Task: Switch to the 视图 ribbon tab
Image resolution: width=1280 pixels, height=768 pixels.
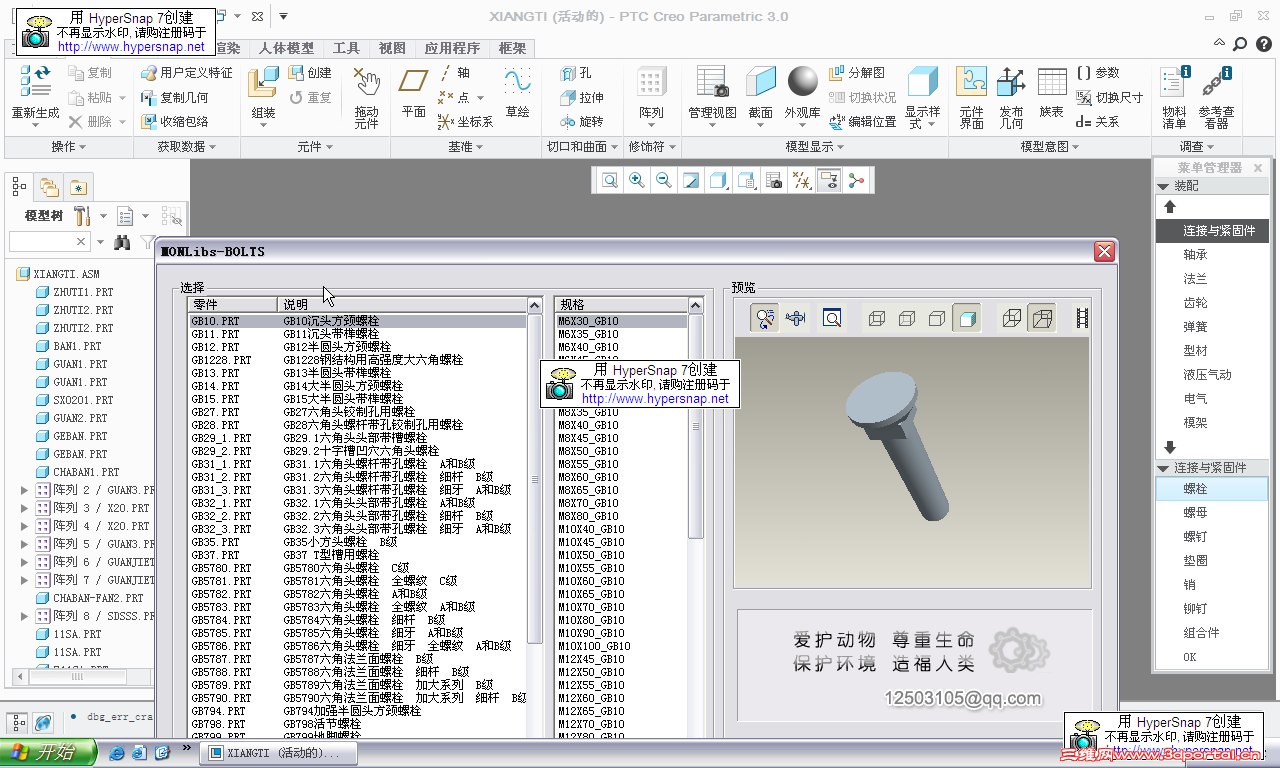Action: (392, 48)
